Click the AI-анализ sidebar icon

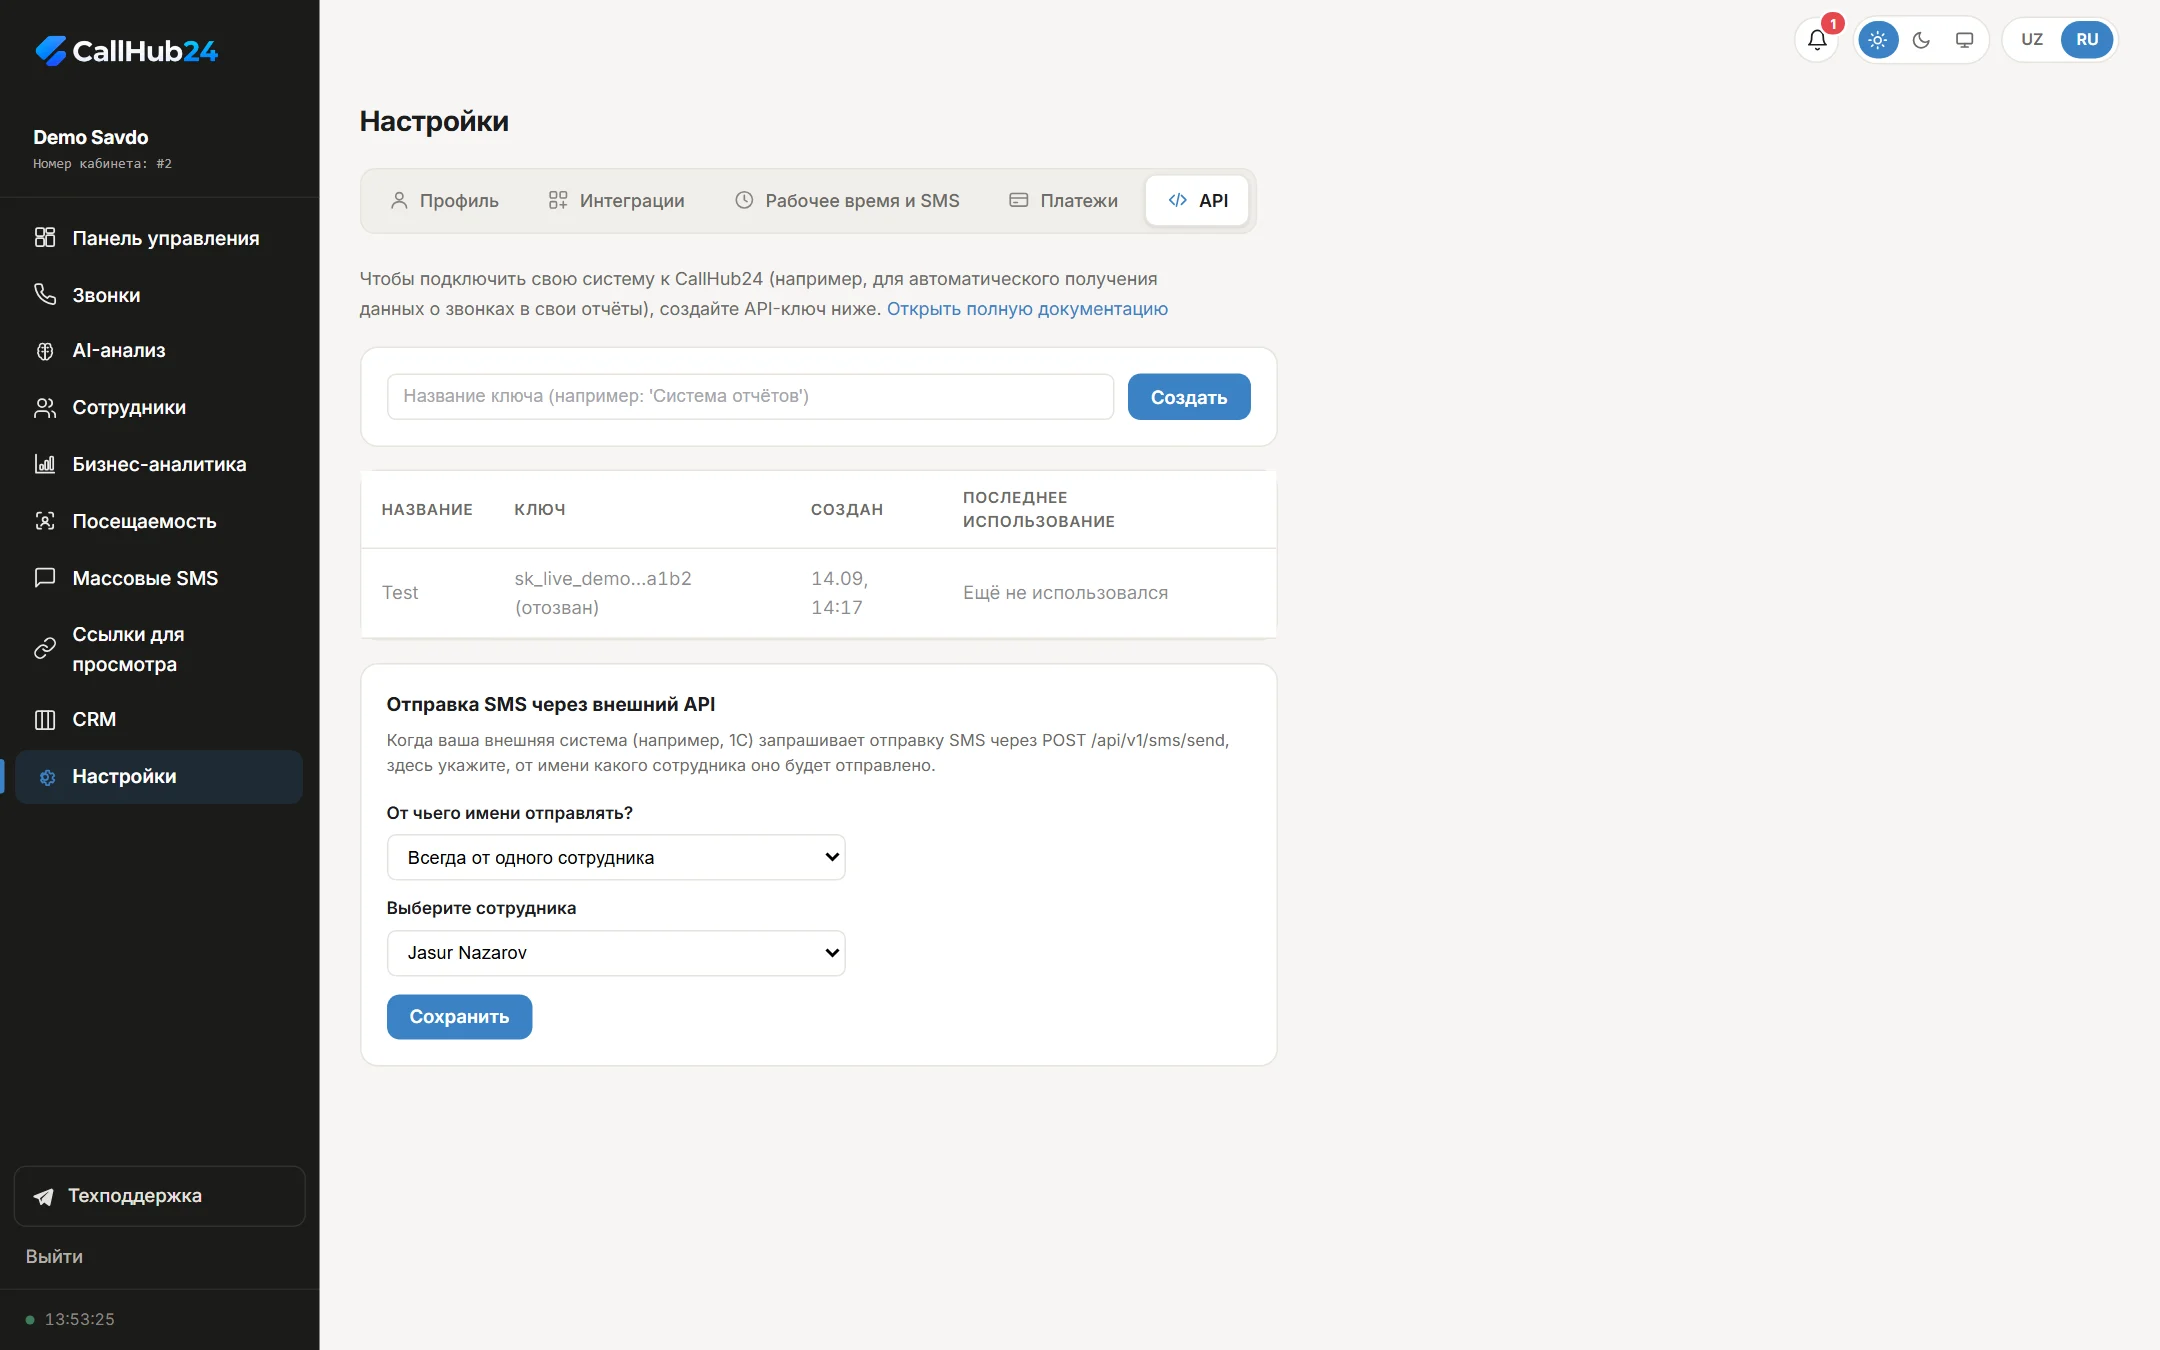45,351
